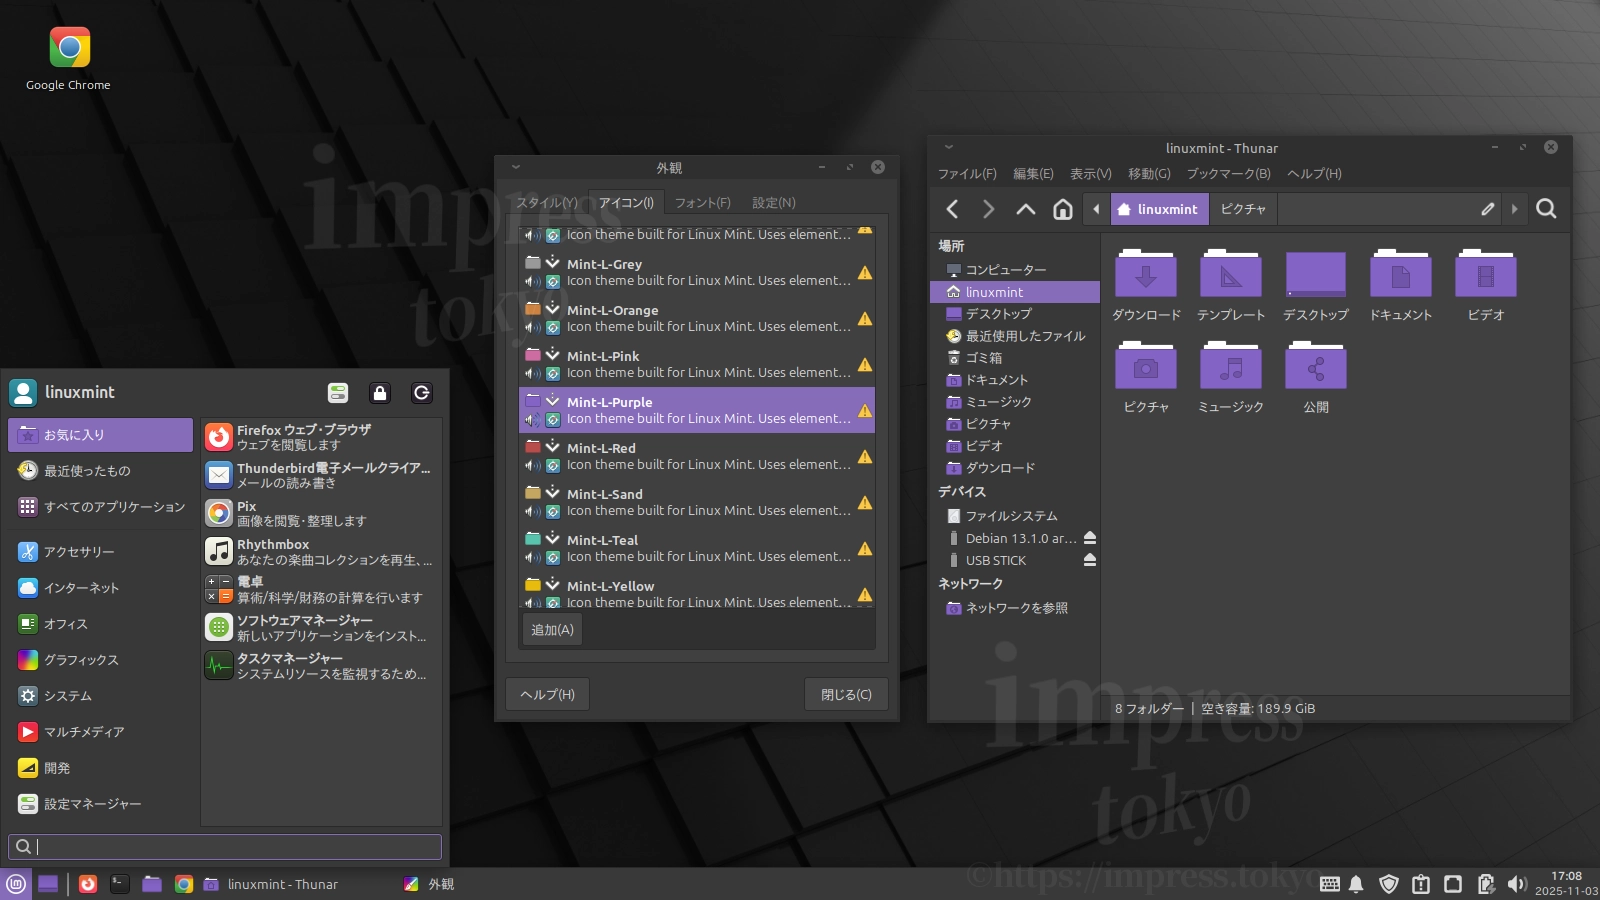Viewport: 1600px width, 900px height.
Task: Open ブックマーク(B) menu in Thunar
Action: pos(1228,174)
